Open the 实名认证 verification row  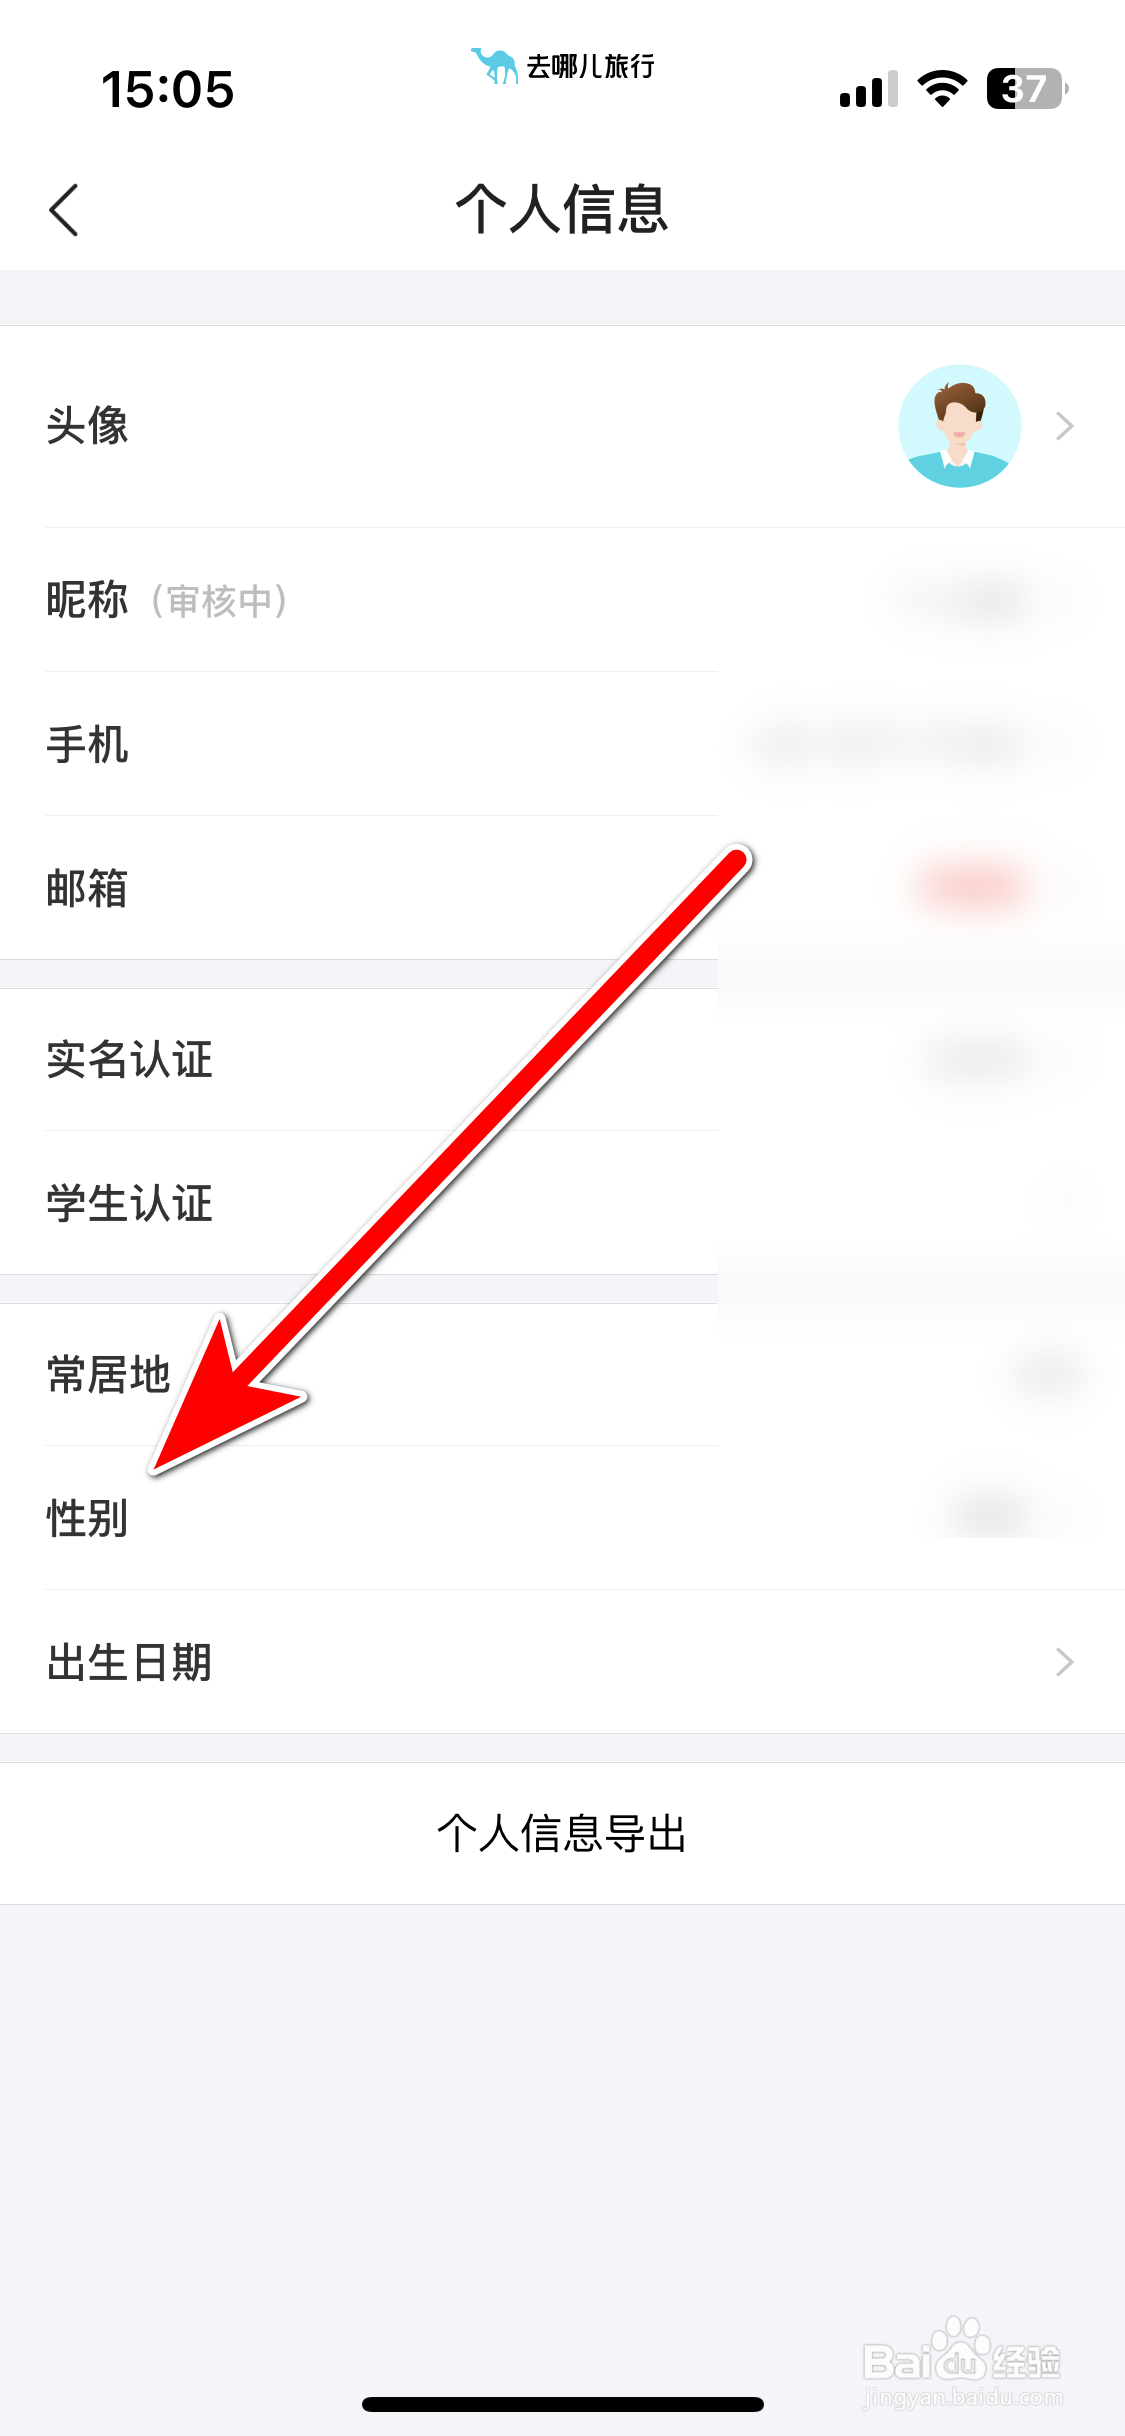(562, 1060)
